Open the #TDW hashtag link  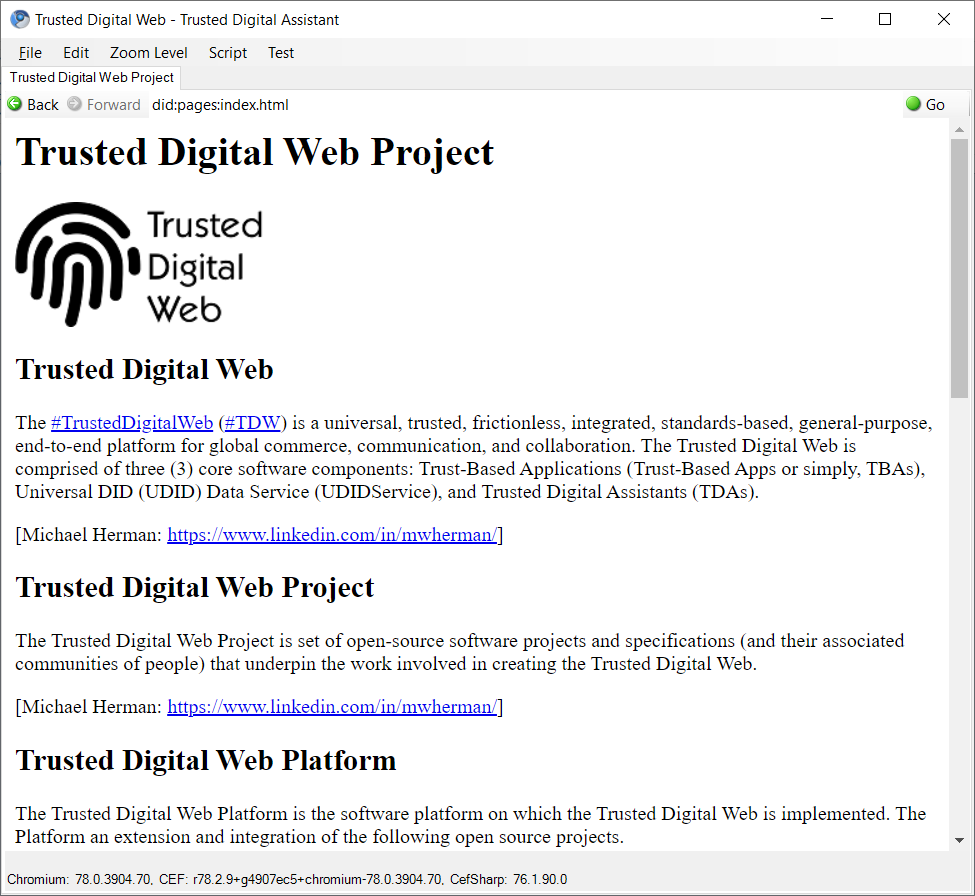pyautogui.click(x=252, y=423)
